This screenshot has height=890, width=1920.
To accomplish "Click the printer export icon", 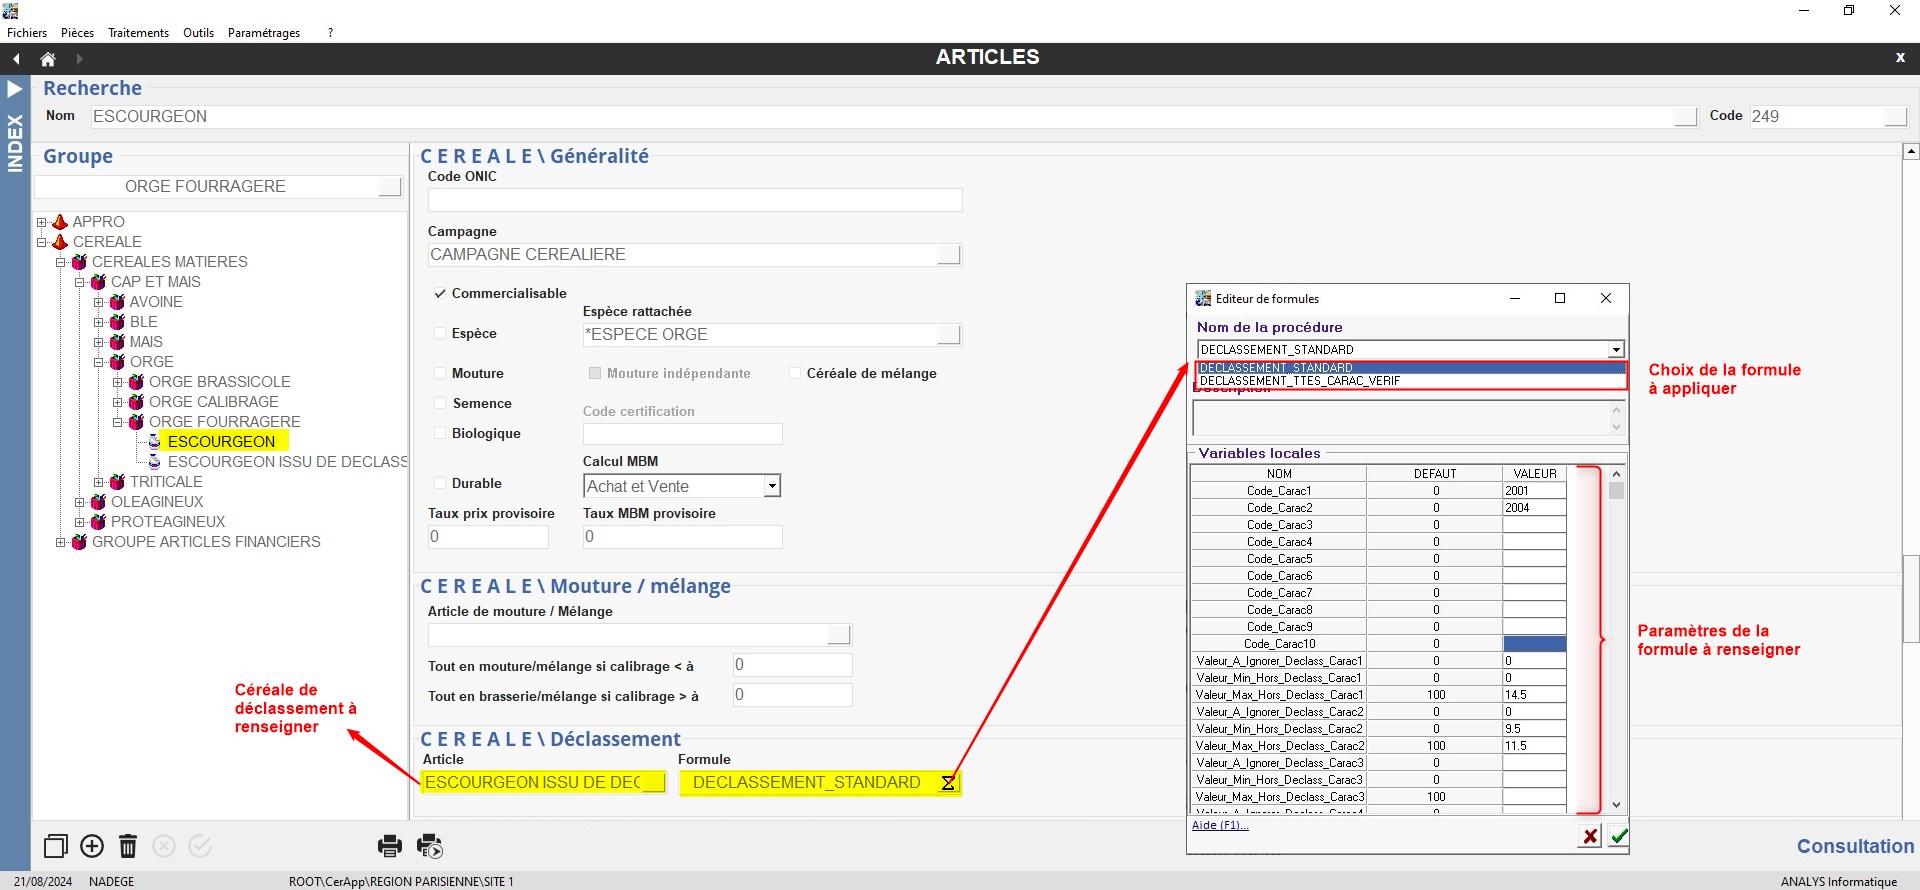I will click(430, 846).
